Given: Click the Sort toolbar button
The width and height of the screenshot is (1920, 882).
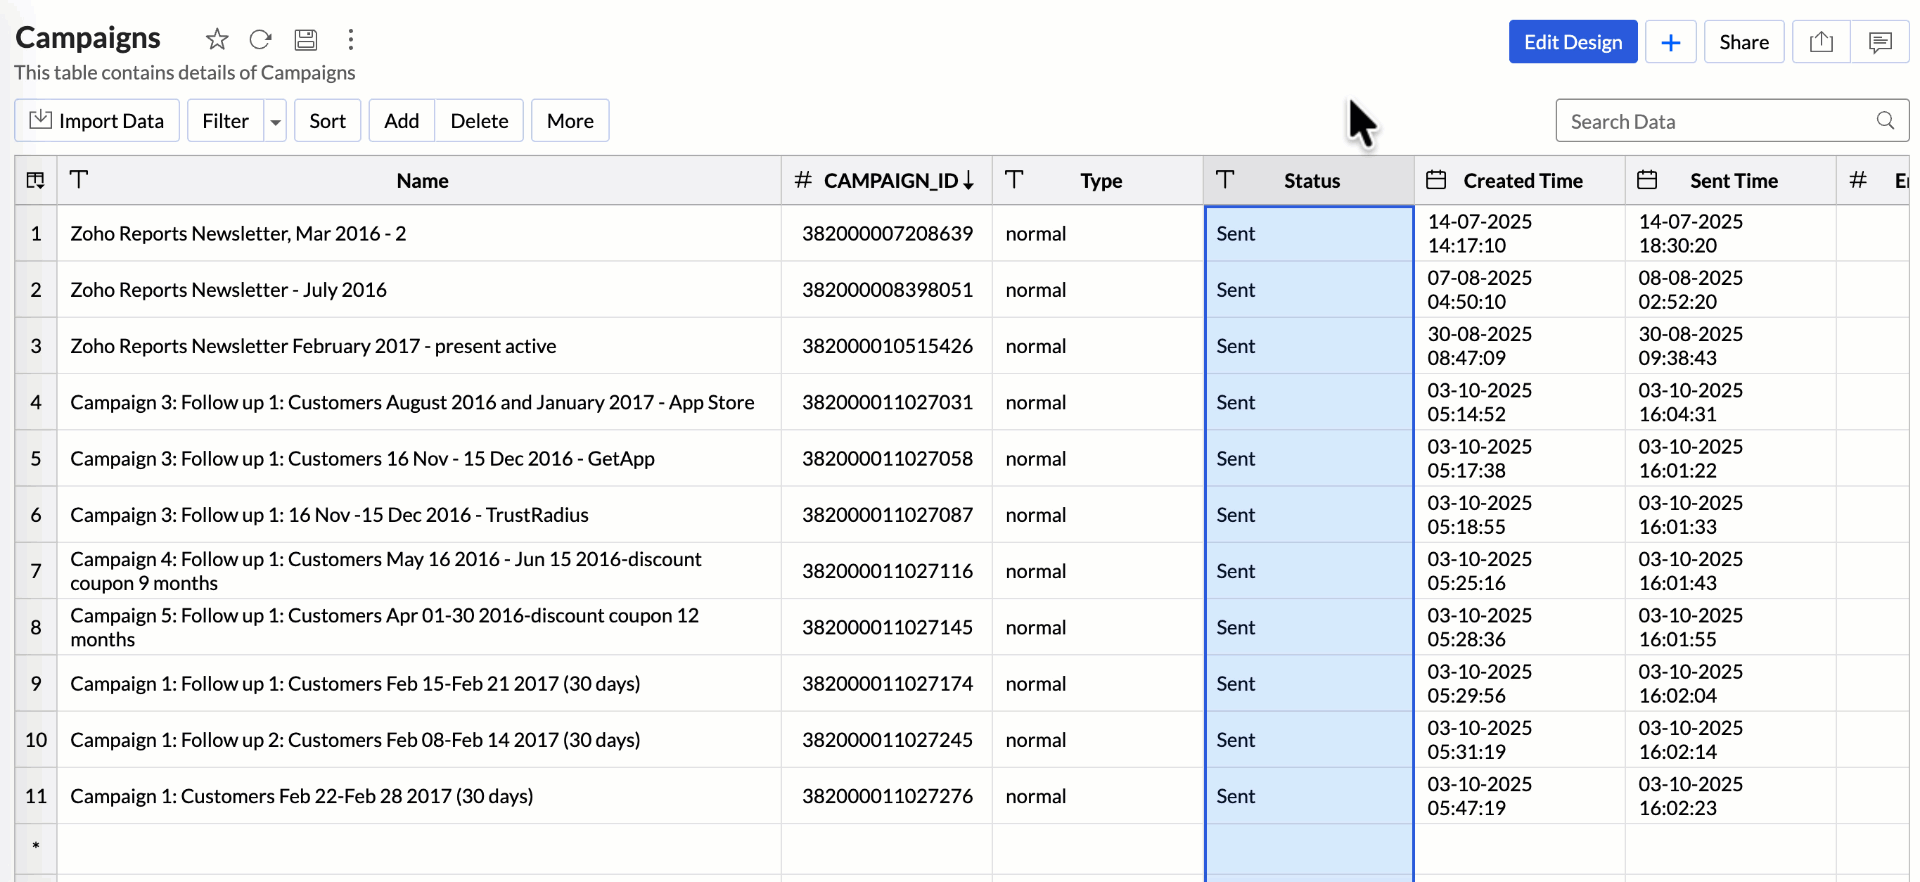Looking at the screenshot, I should (x=327, y=121).
